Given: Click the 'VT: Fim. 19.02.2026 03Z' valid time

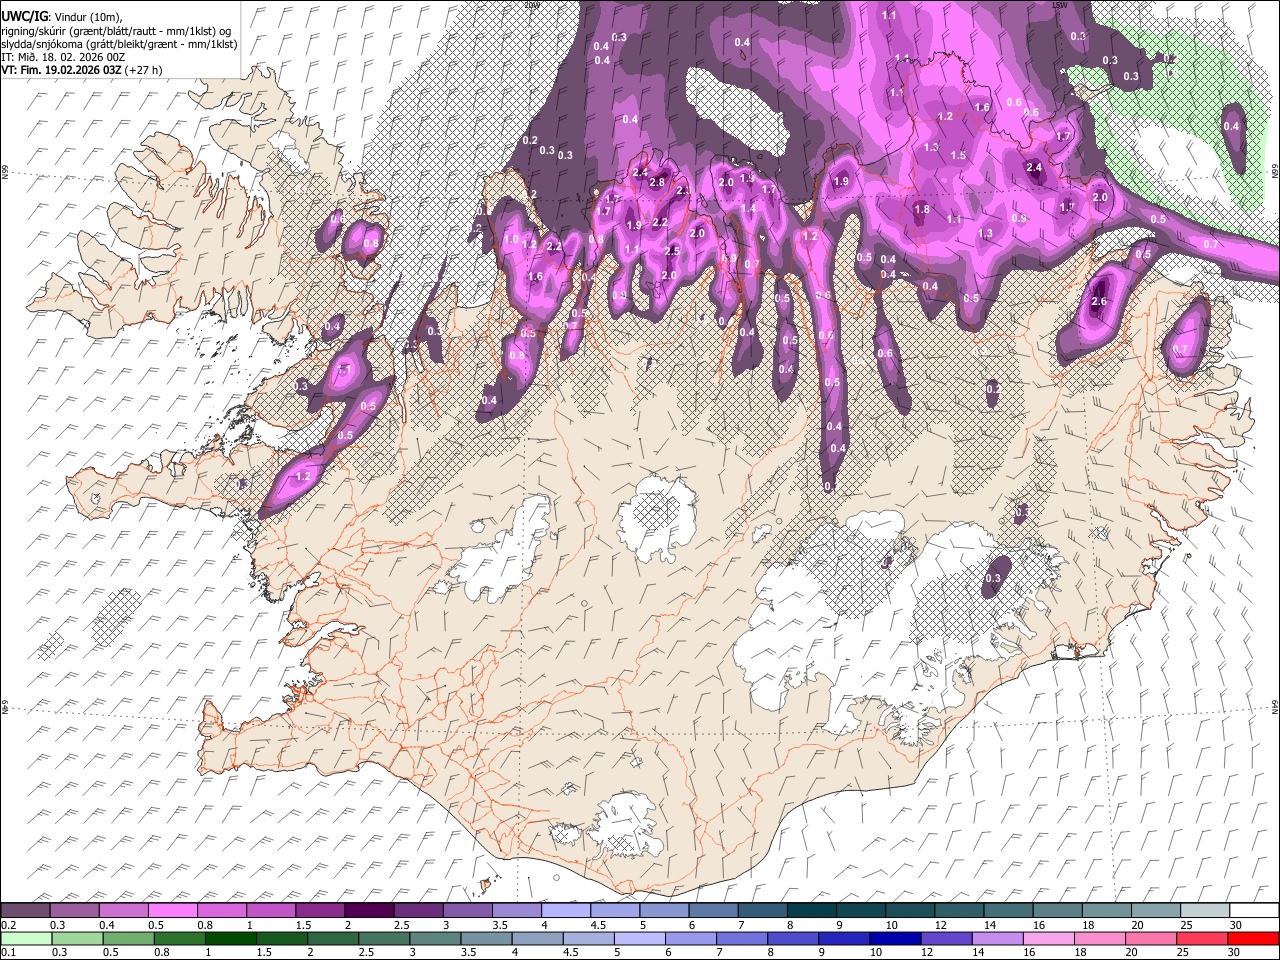Looking at the screenshot, I should click(x=62, y=70).
